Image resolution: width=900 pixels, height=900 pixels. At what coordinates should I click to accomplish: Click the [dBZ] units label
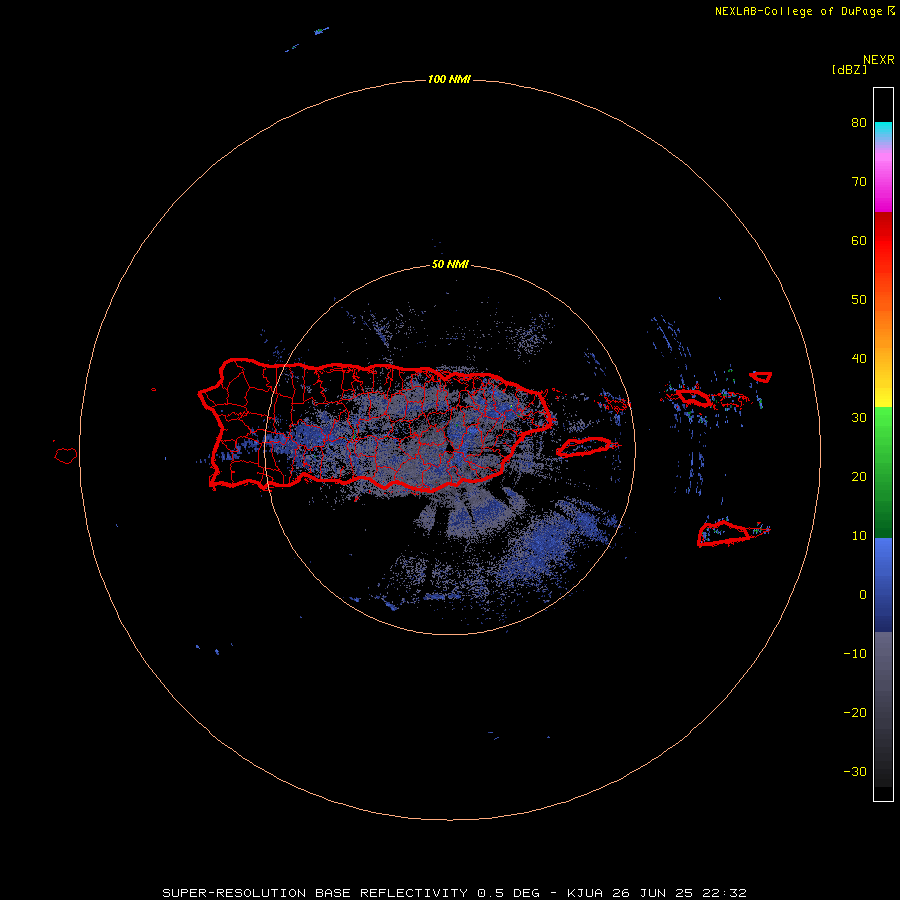(x=849, y=70)
